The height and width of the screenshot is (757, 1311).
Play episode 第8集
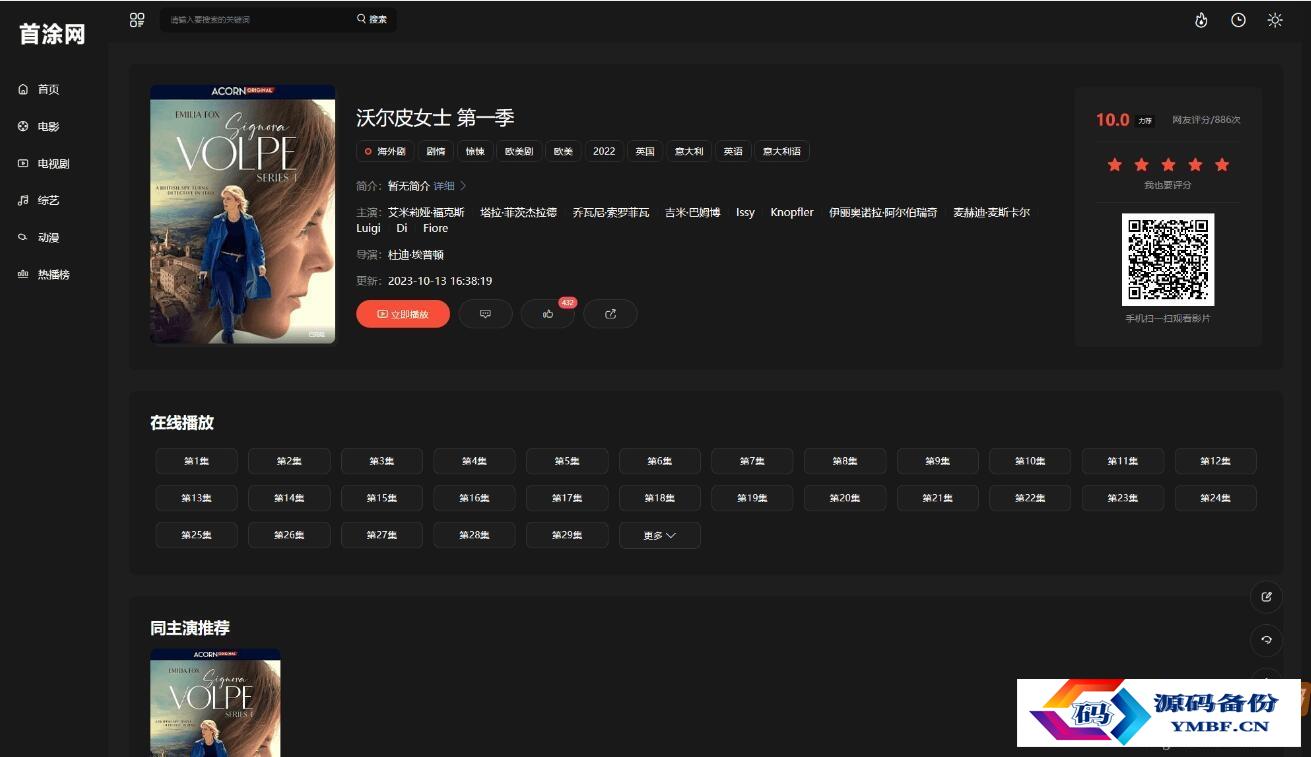(x=845, y=461)
